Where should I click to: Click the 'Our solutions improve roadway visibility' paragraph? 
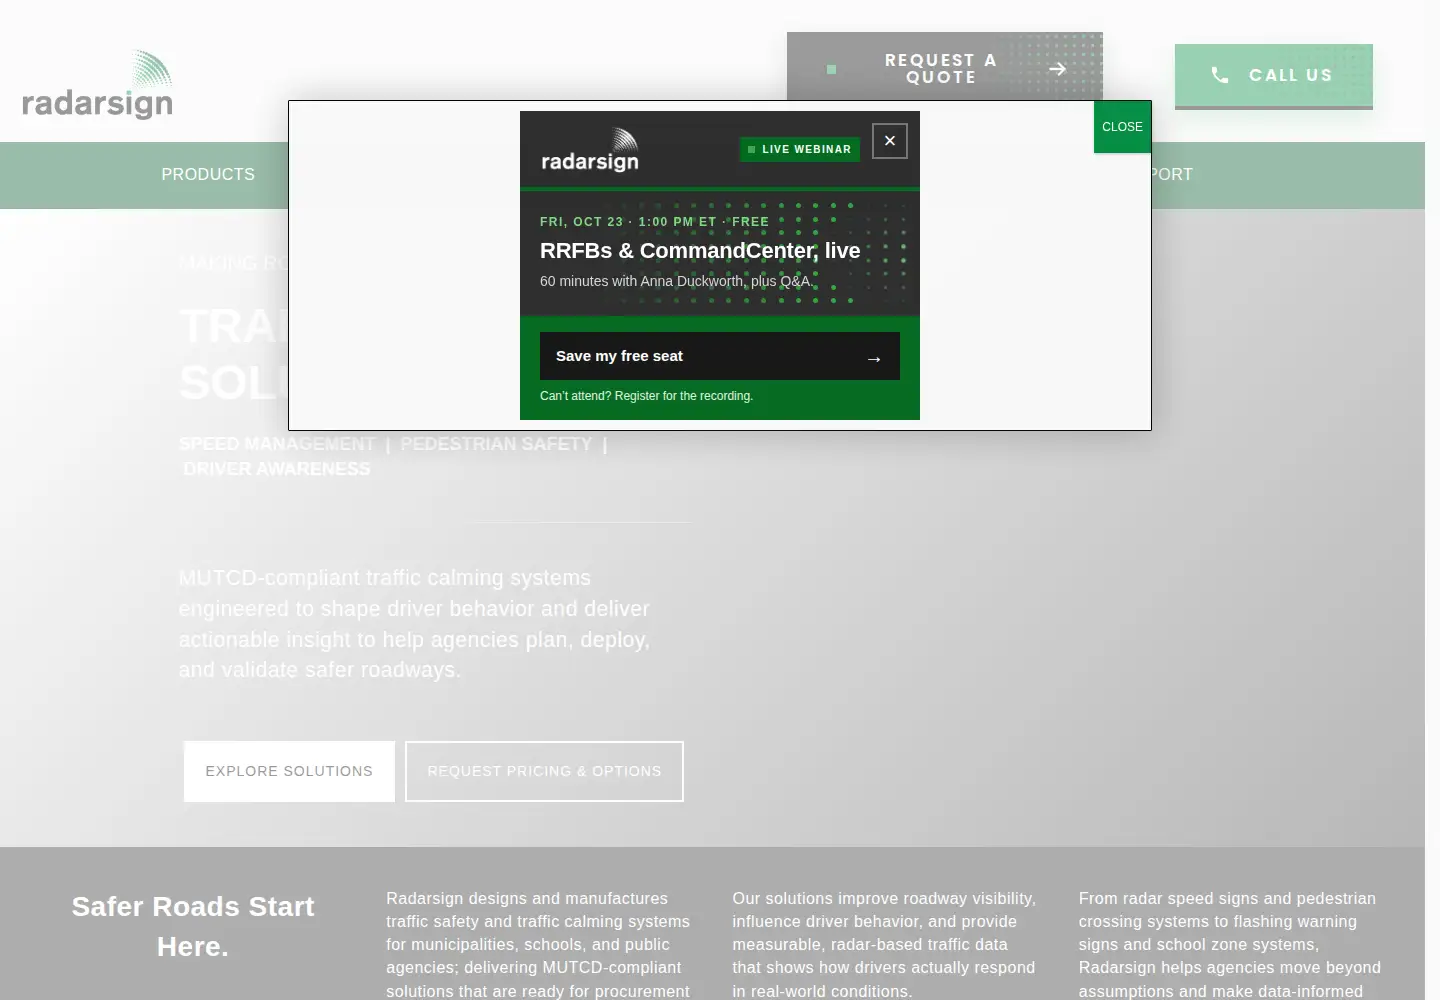pos(884,944)
